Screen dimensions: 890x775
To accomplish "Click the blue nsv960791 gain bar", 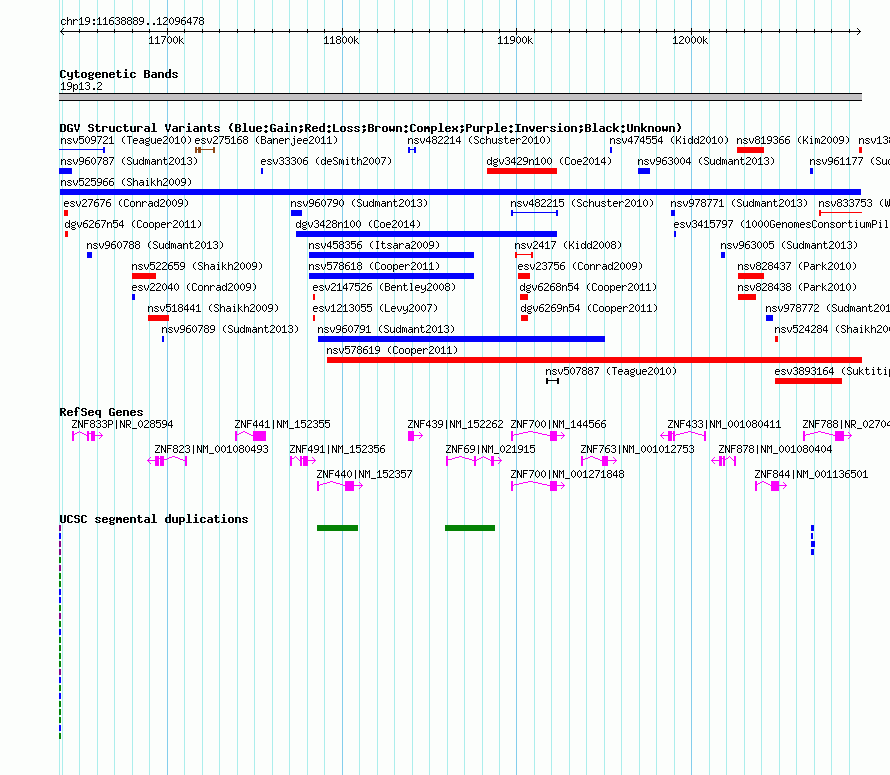I will 461,339.
